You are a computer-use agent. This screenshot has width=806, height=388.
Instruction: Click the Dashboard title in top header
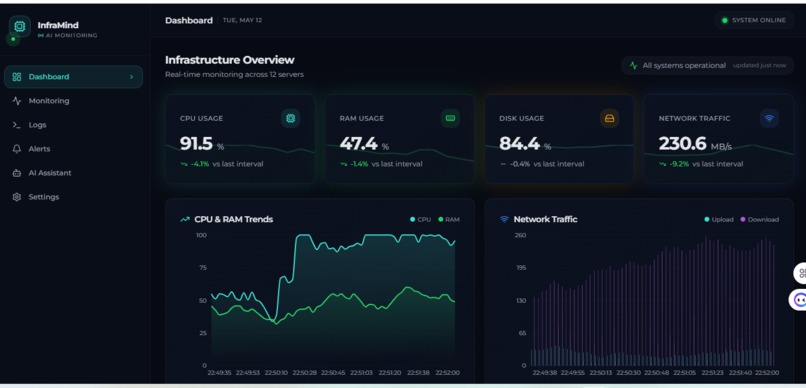coord(189,21)
